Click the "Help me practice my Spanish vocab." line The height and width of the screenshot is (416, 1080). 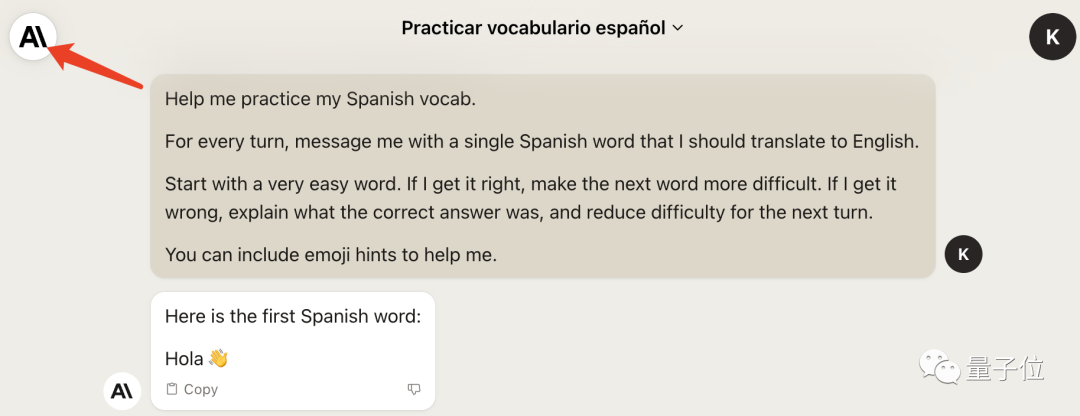coord(320,99)
